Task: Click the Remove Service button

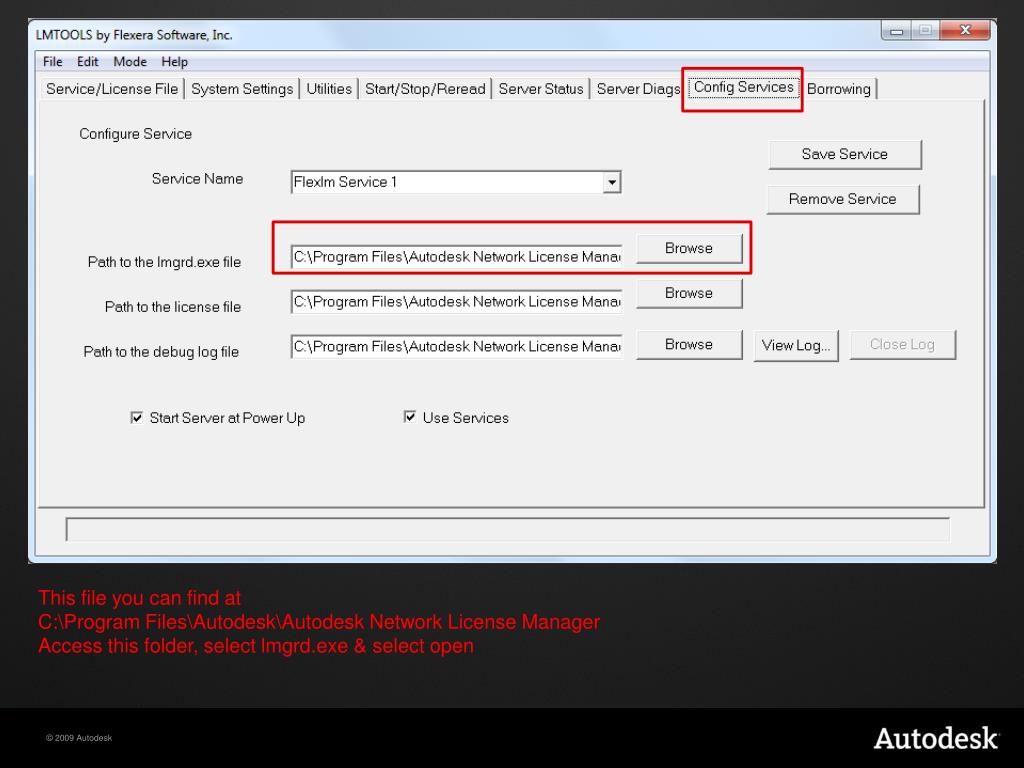Action: (x=842, y=199)
